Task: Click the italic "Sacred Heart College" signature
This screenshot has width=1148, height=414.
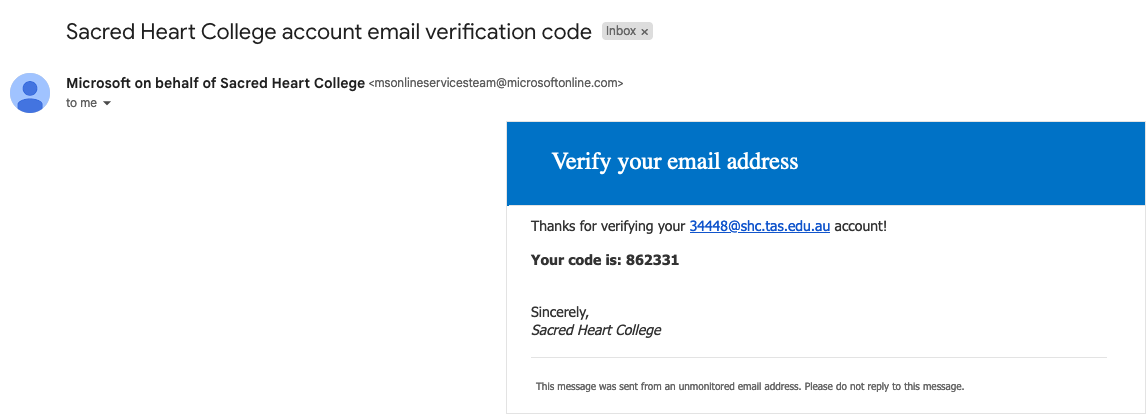Action: [596, 330]
